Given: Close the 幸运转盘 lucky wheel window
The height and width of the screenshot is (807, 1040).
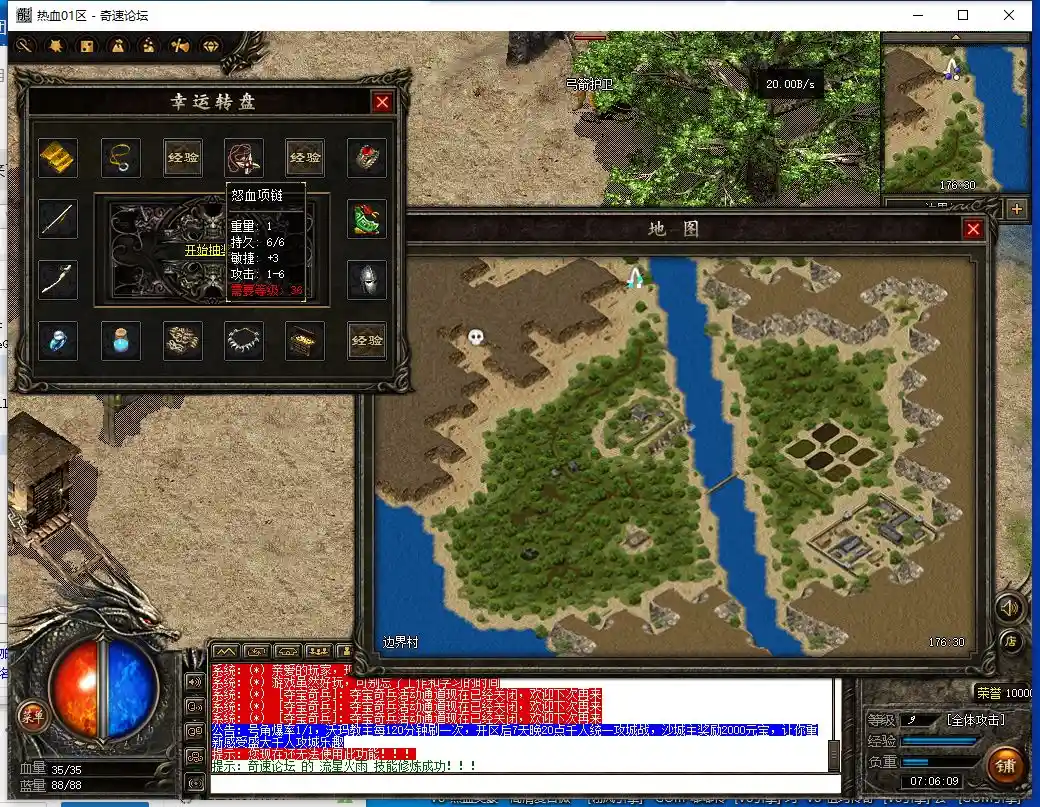Looking at the screenshot, I should [382, 102].
